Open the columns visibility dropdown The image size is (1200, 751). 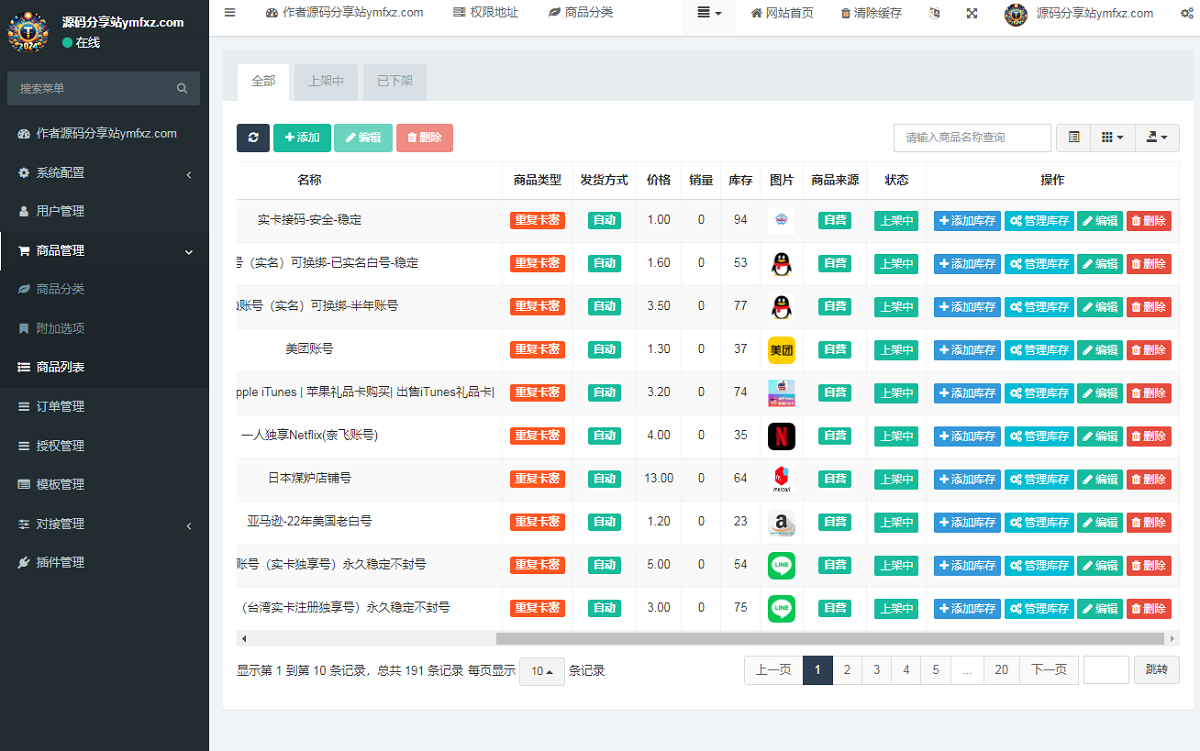click(x=1112, y=138)
